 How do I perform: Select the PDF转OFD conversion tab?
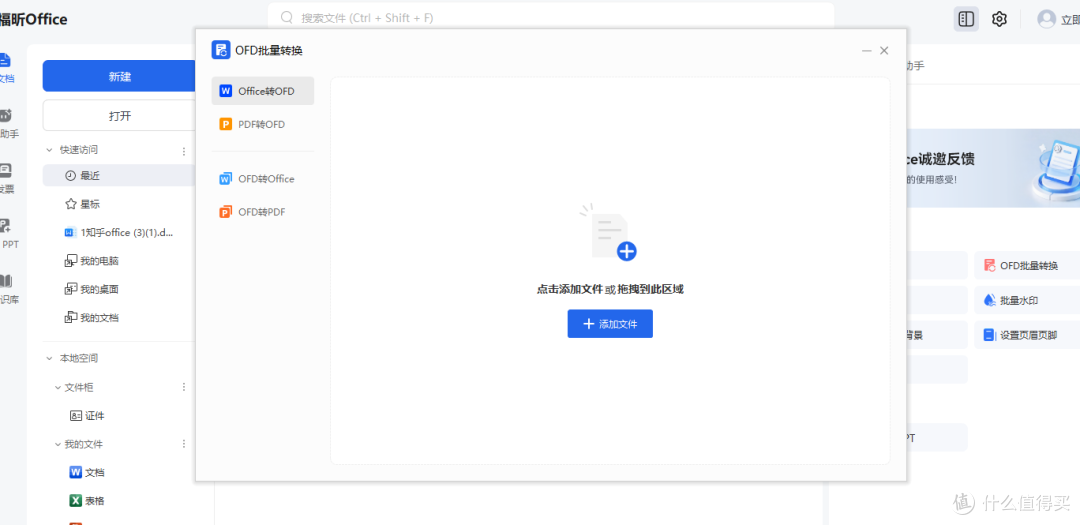click(262, 125)
